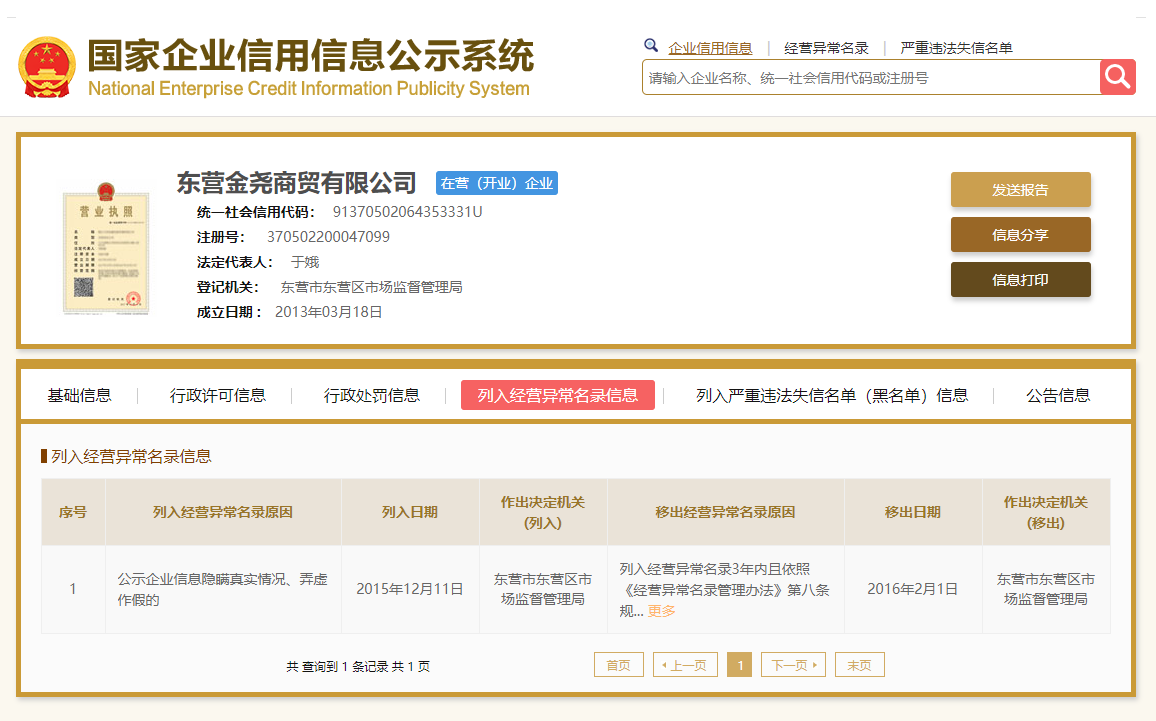Click the 列入日期 column header
The image size is (1156, 721).
coord(410,512)
